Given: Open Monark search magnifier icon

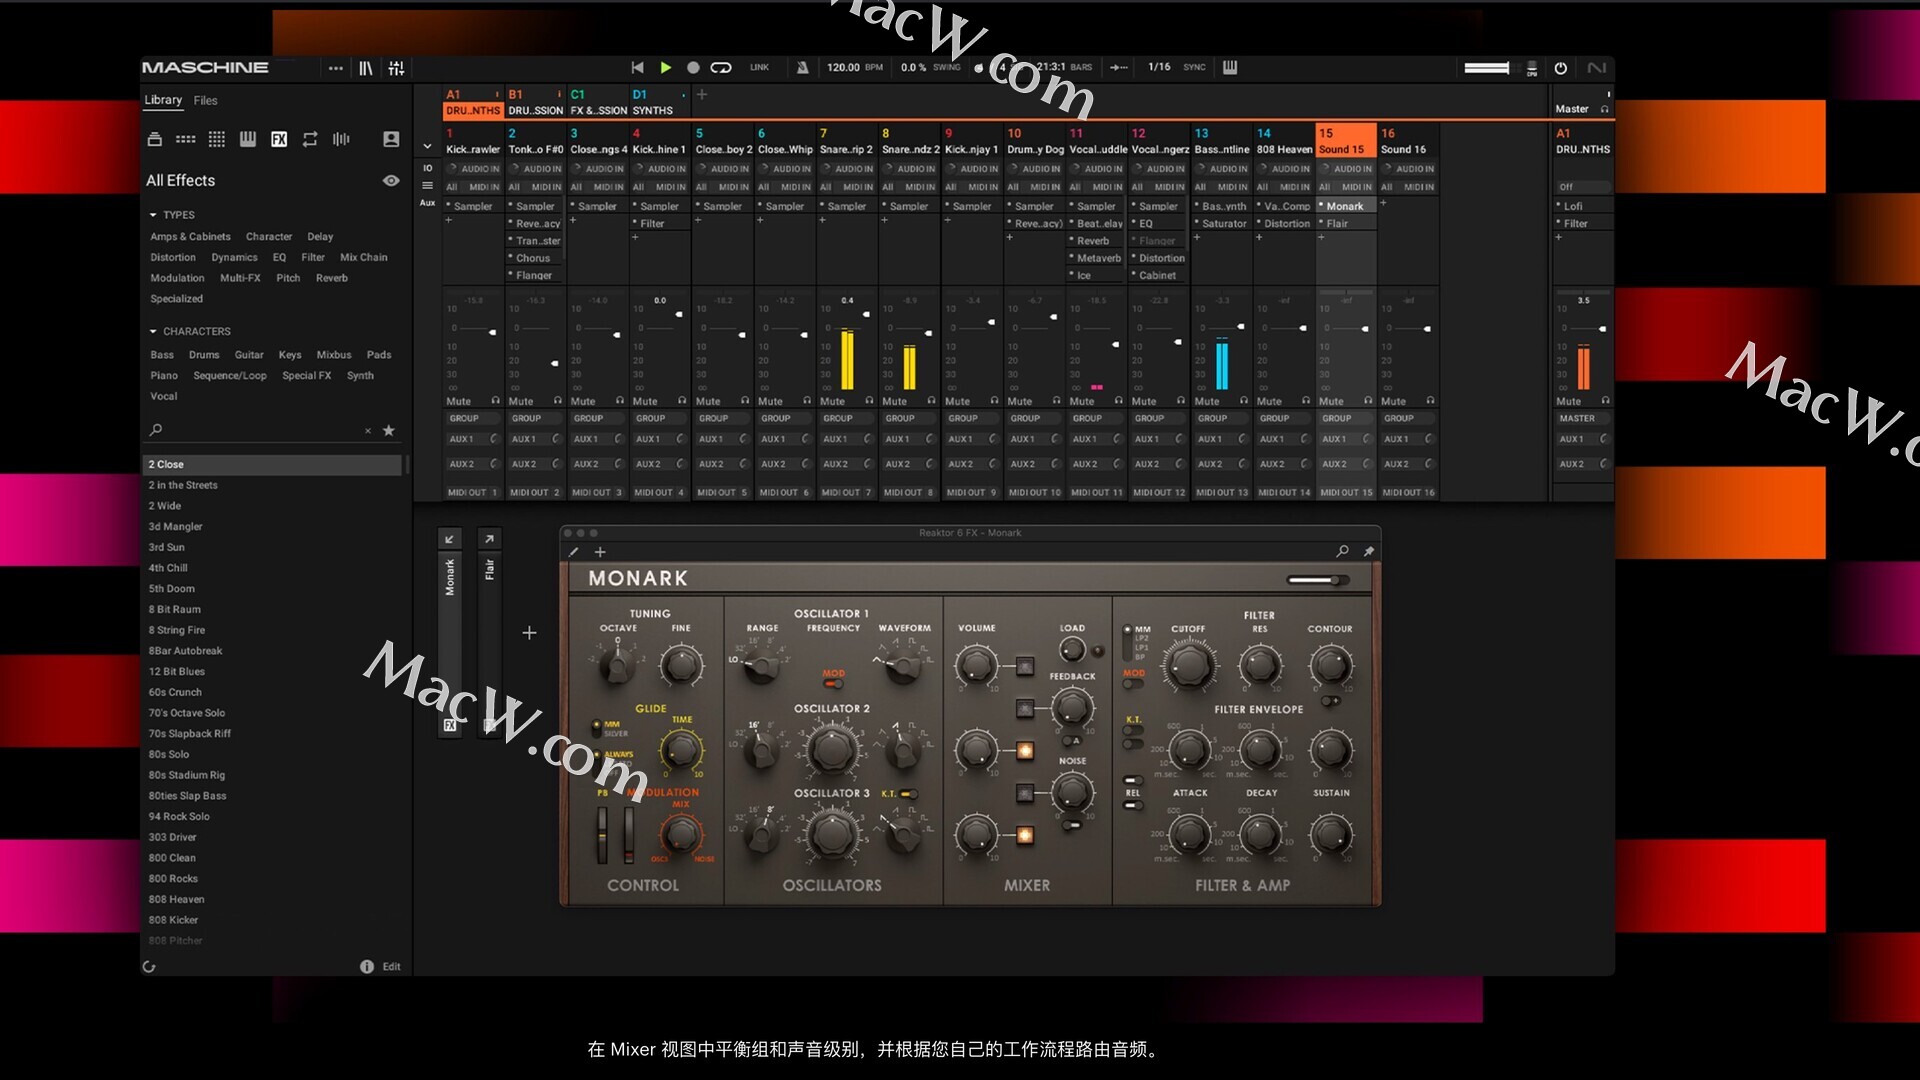Looking at the screenshot, I should (x=1343, y=551).
